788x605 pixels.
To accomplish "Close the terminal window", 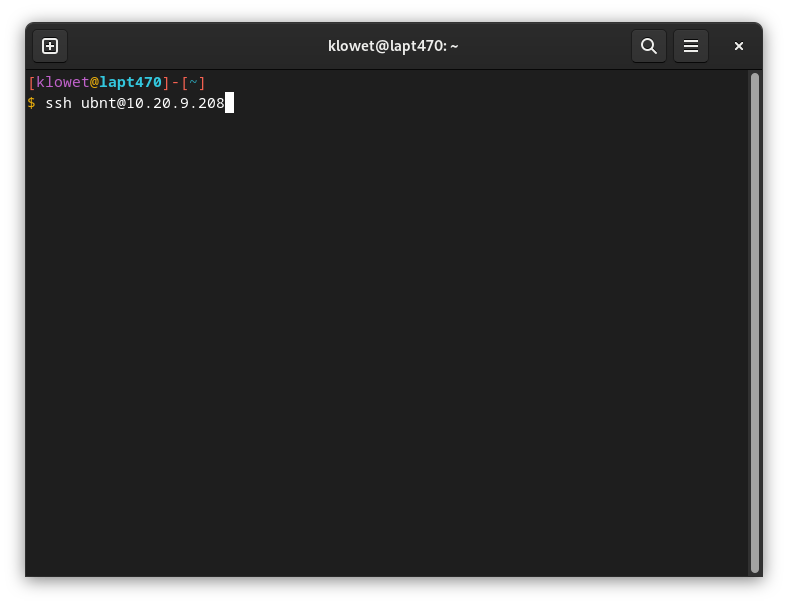I will tap(739, 46).
